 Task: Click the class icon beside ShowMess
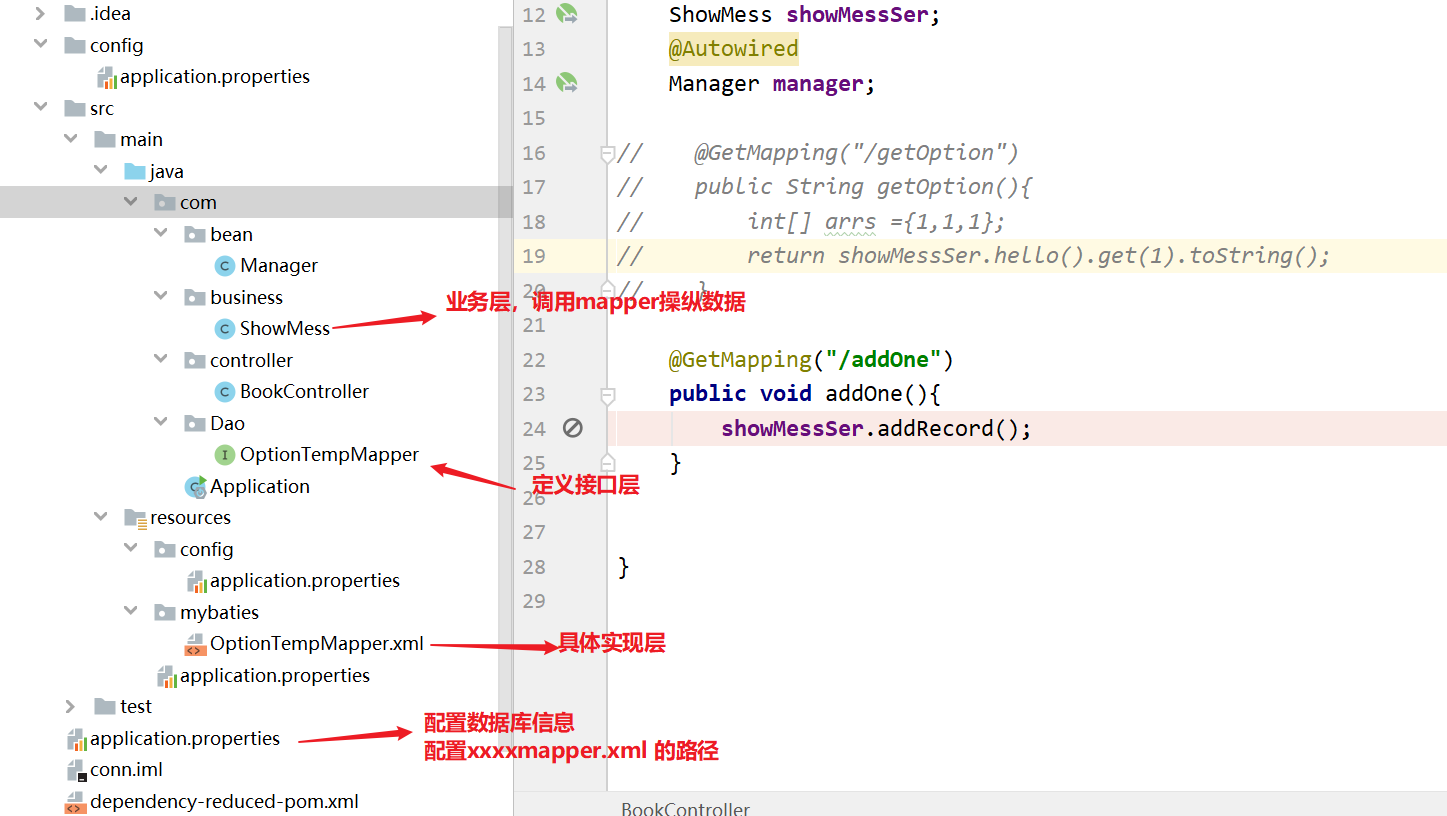click(x=224, y=328)
